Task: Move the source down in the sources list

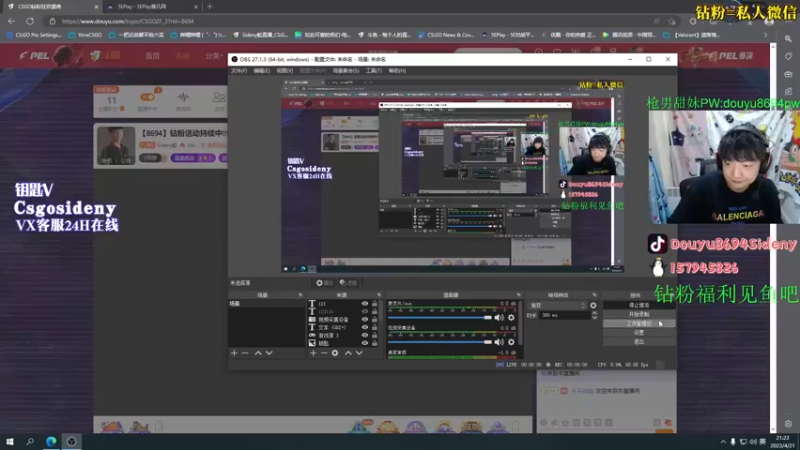Action: 359,353
